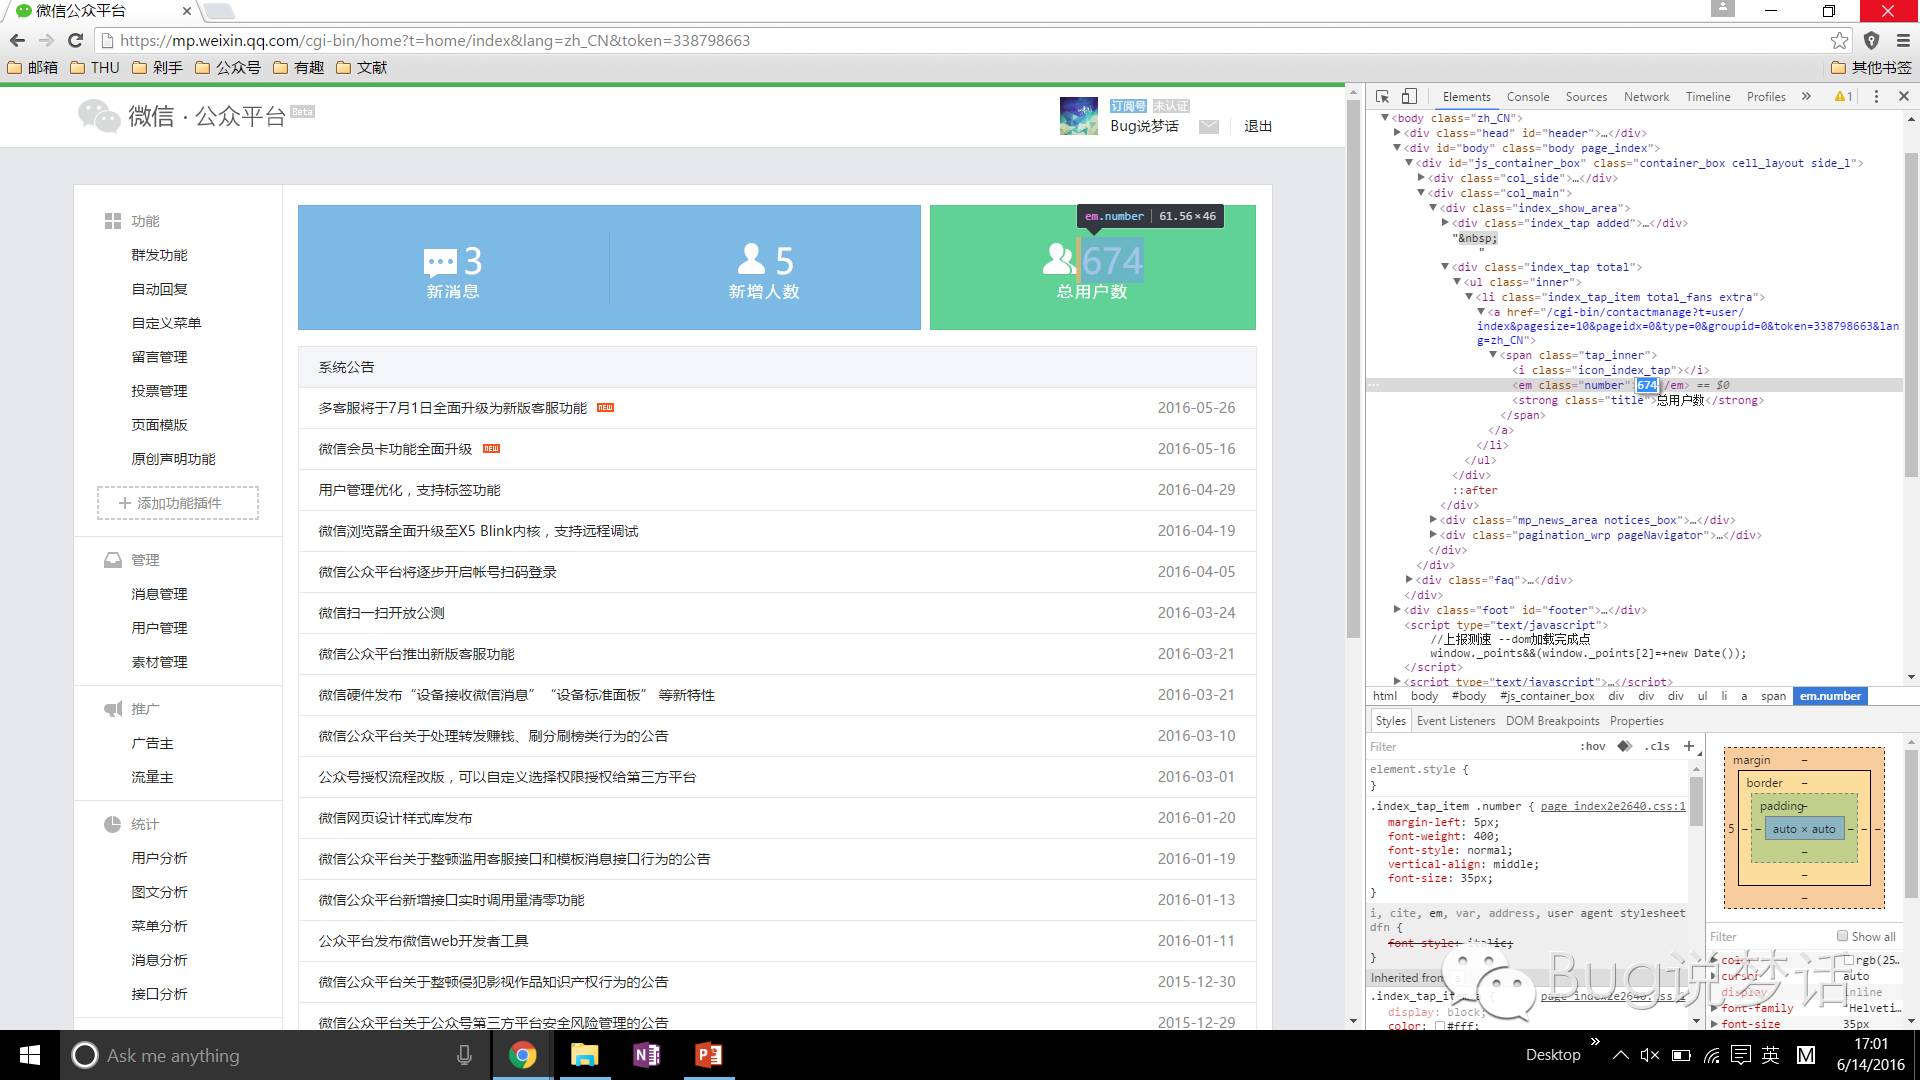Click the new style rule plus icon

1689,746
